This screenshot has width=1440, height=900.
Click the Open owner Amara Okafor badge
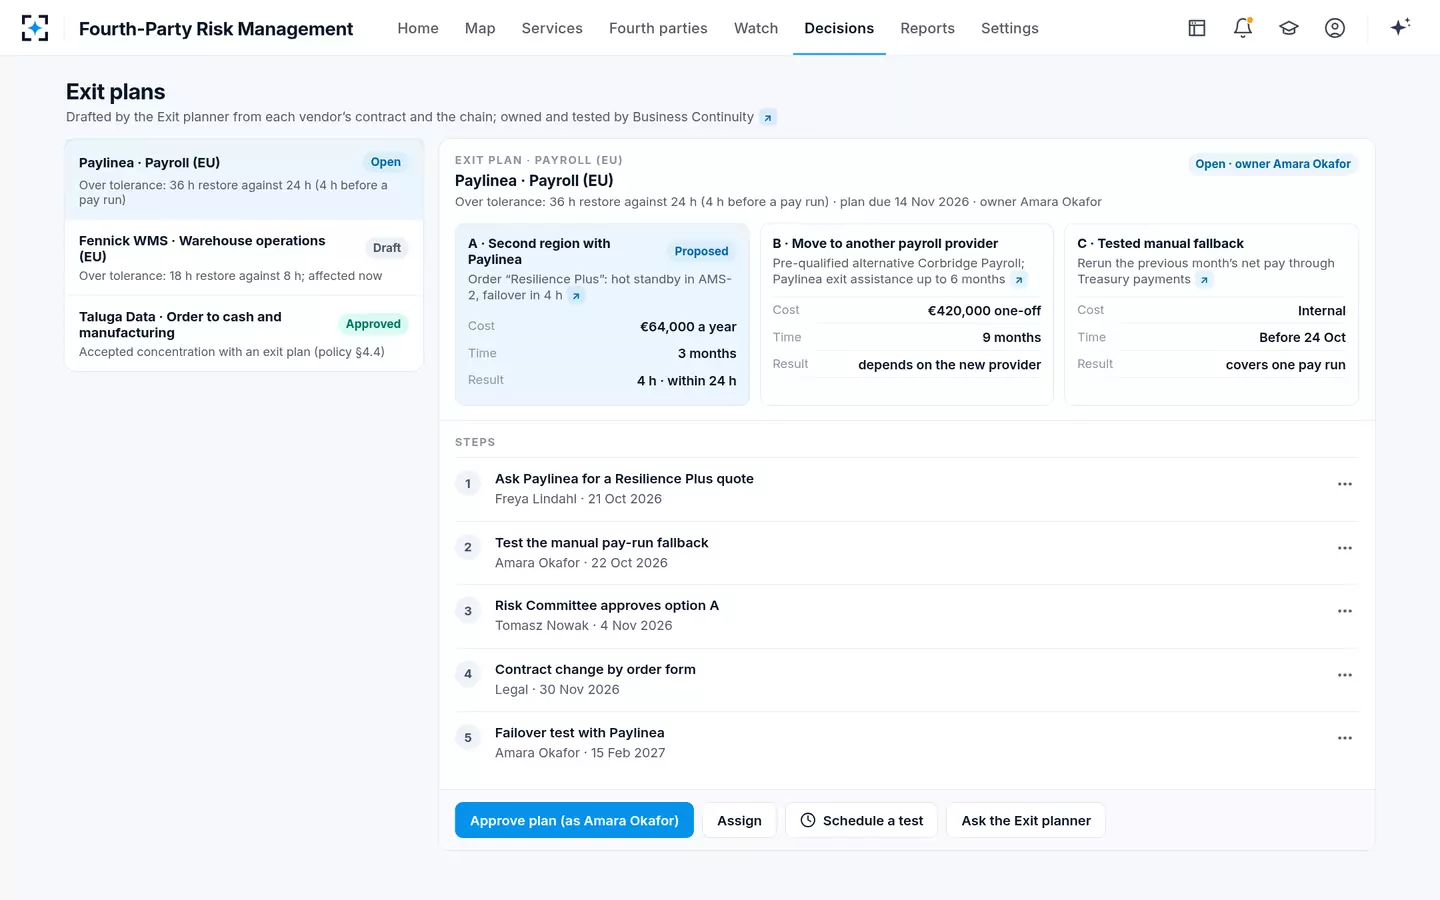pos(1273,164)
